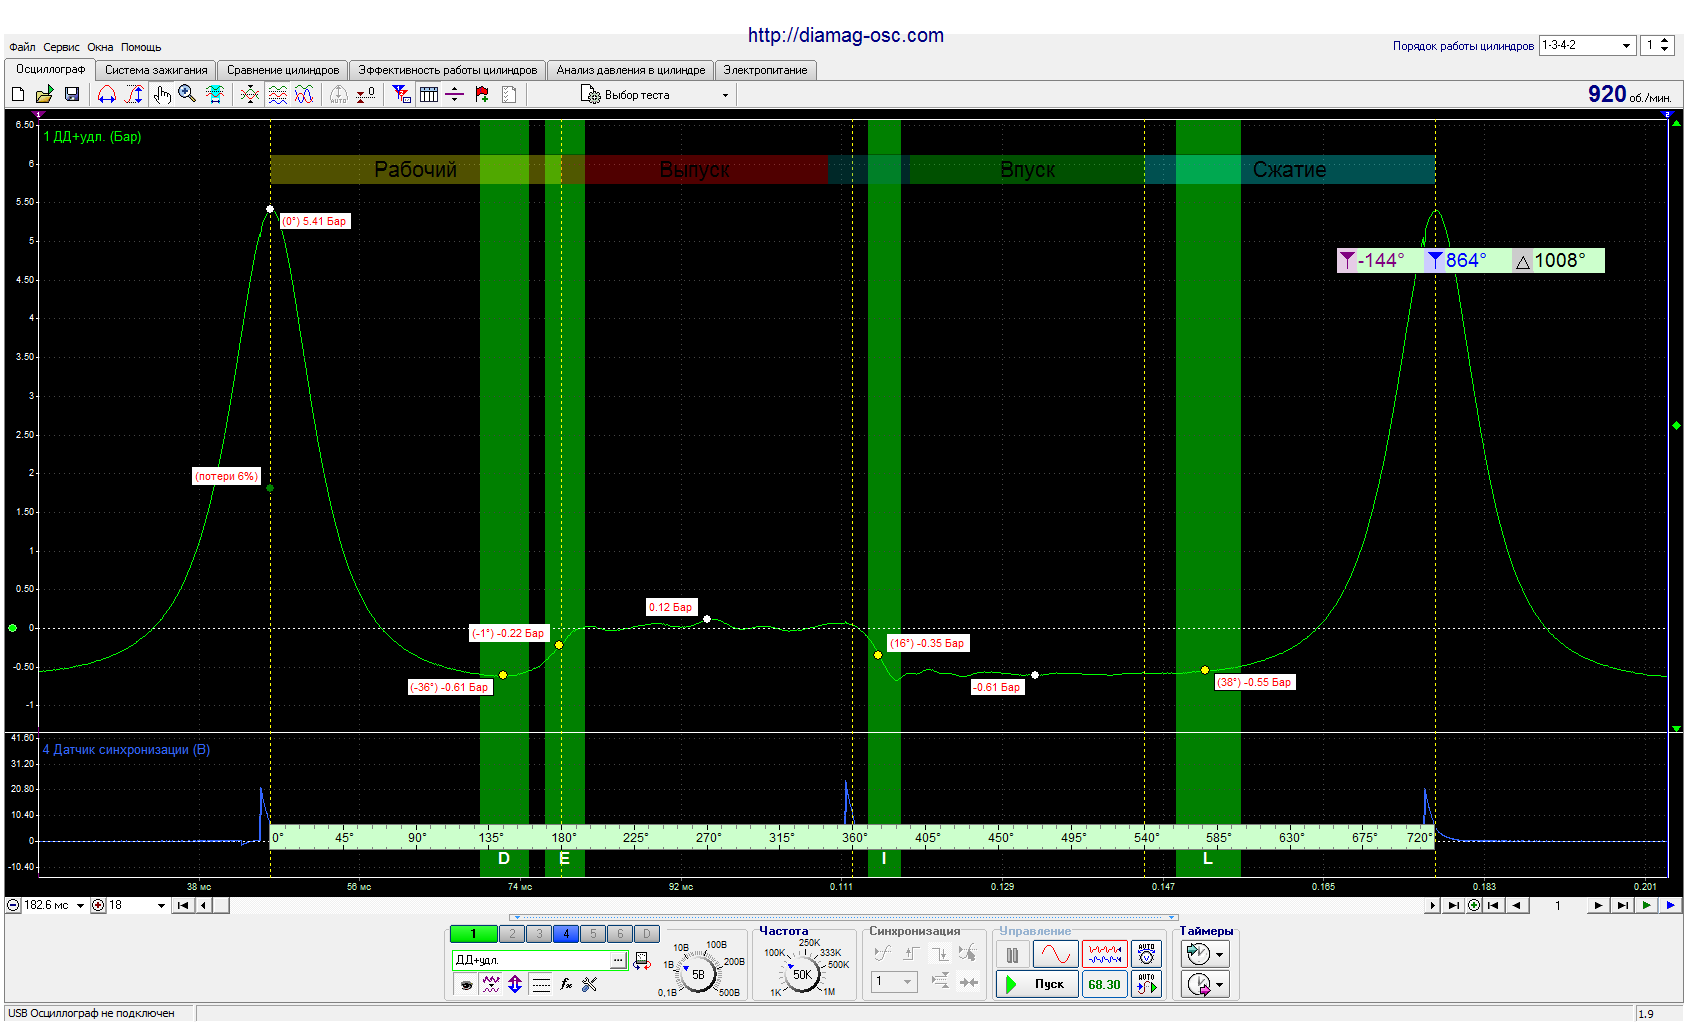Toggle channel visibility eye icon
This screenshot has height=1026, width=1696.
466,985
